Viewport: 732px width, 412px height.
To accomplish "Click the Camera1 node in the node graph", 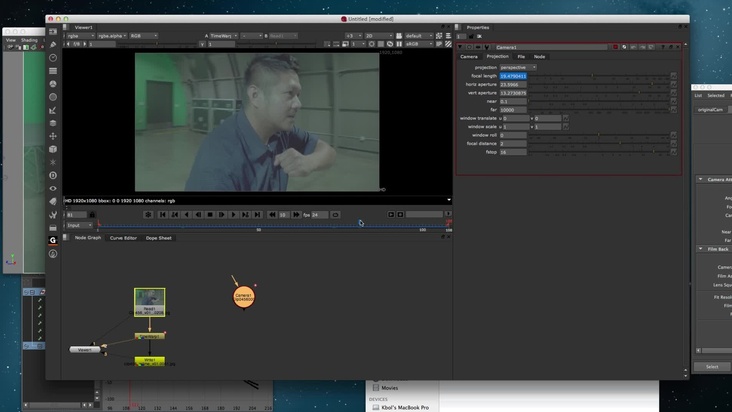I will (244, 297).
